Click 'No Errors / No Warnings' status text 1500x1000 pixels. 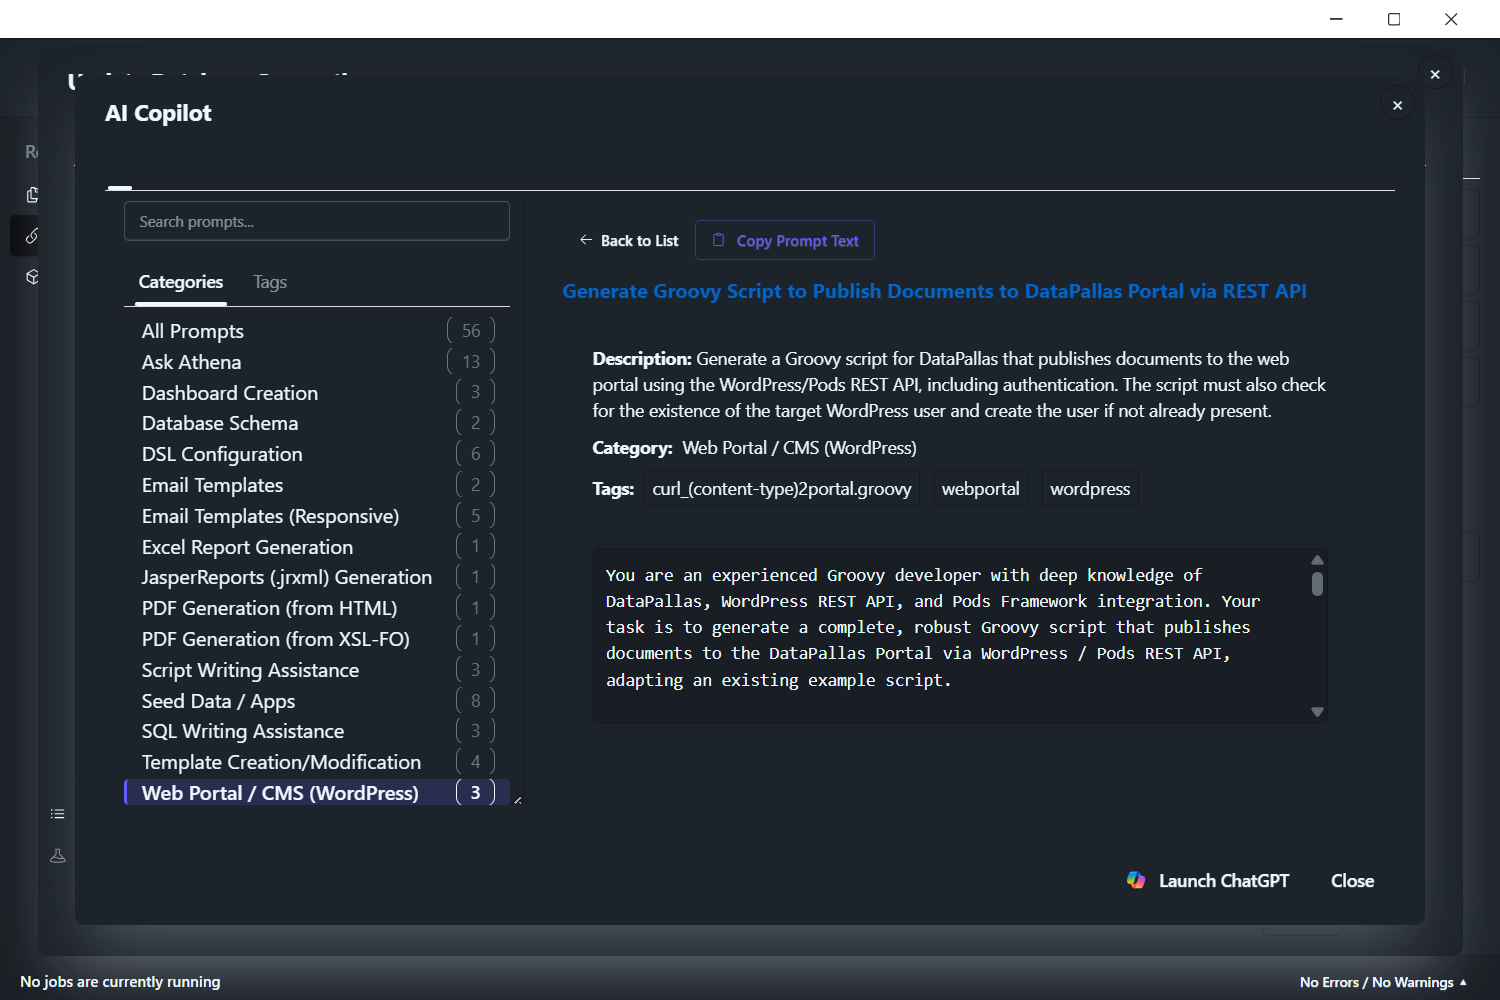1376,982
